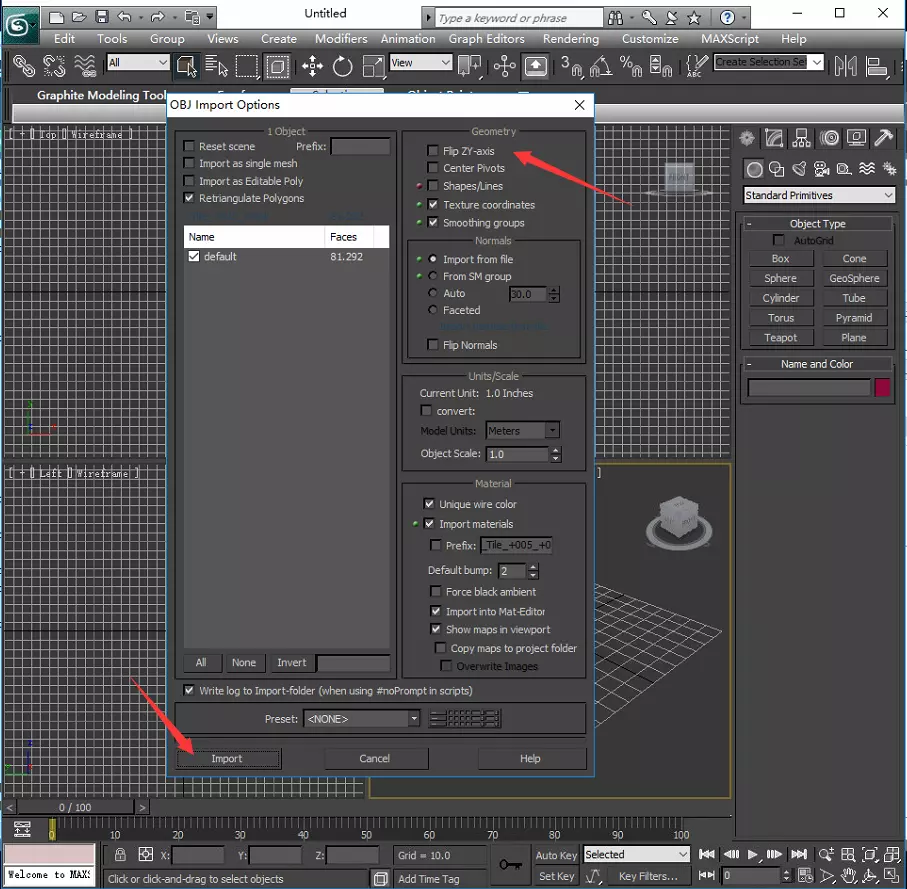Open the Rendering menu
This screenshot has width=907, height=889.
571,39
